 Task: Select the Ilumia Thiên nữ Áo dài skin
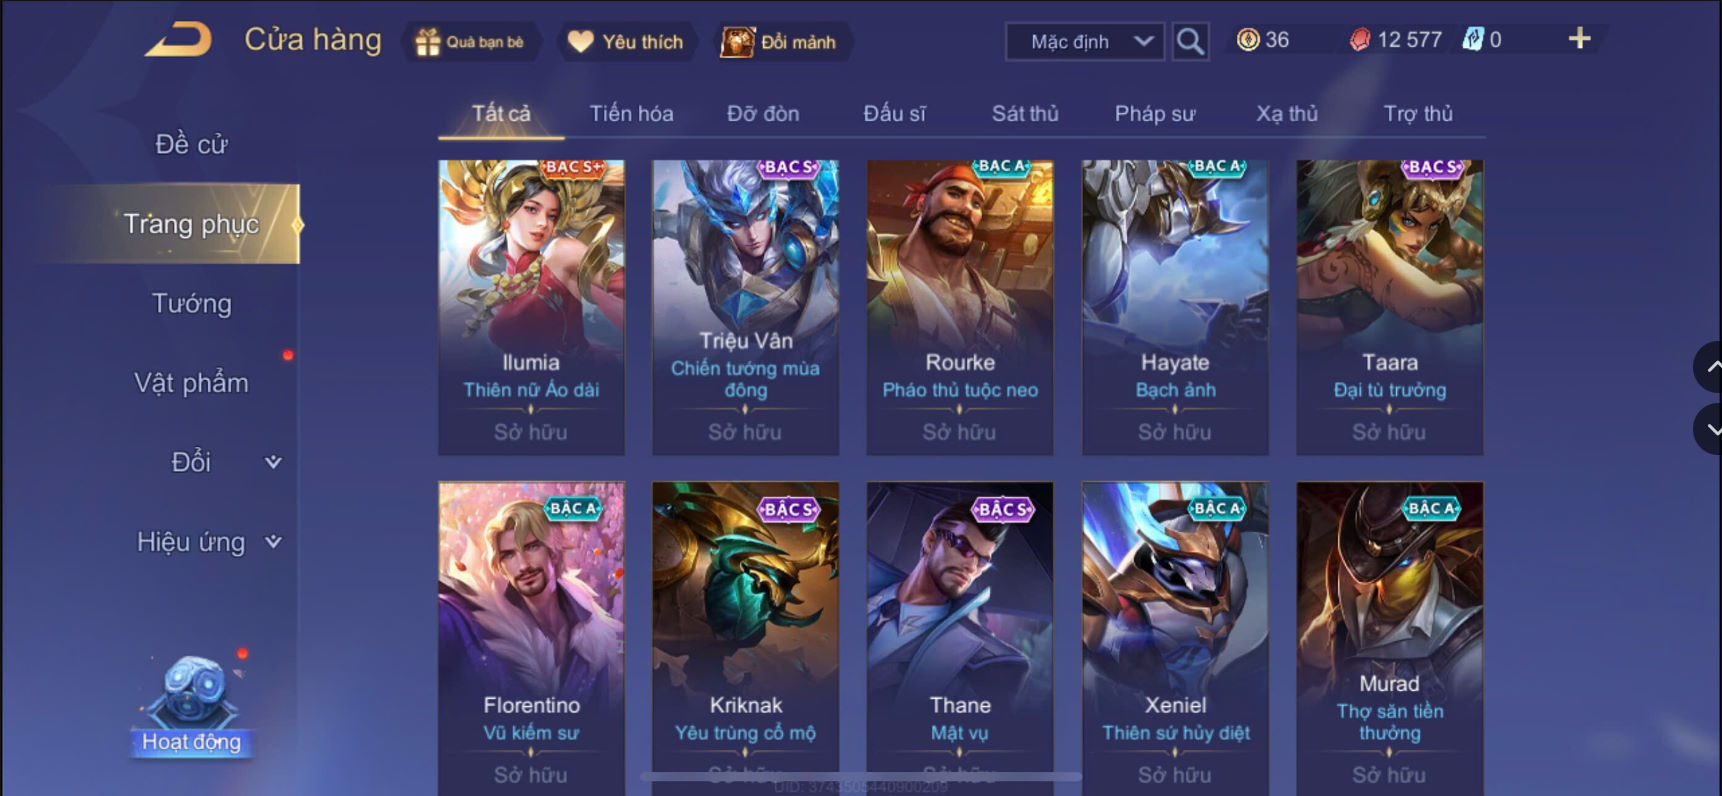(x=531, y=307)
